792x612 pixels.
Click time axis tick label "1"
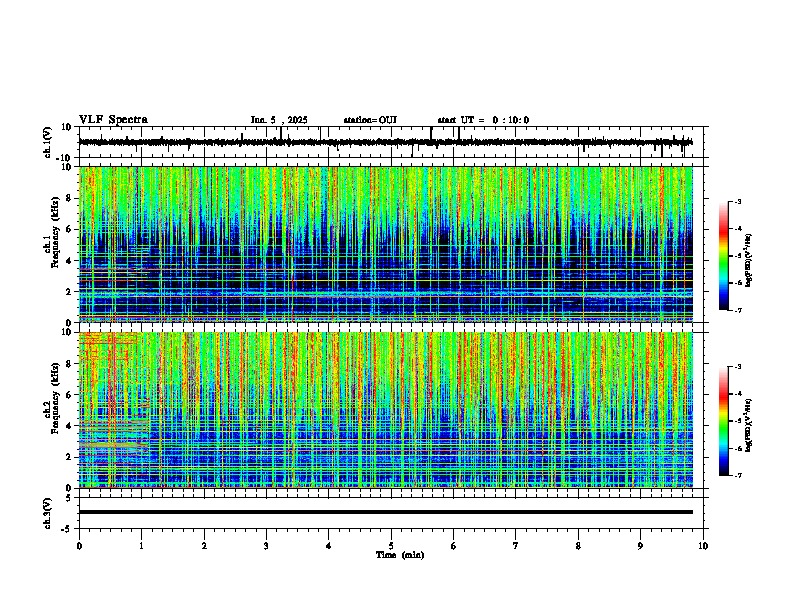click(x=141, y=546)
